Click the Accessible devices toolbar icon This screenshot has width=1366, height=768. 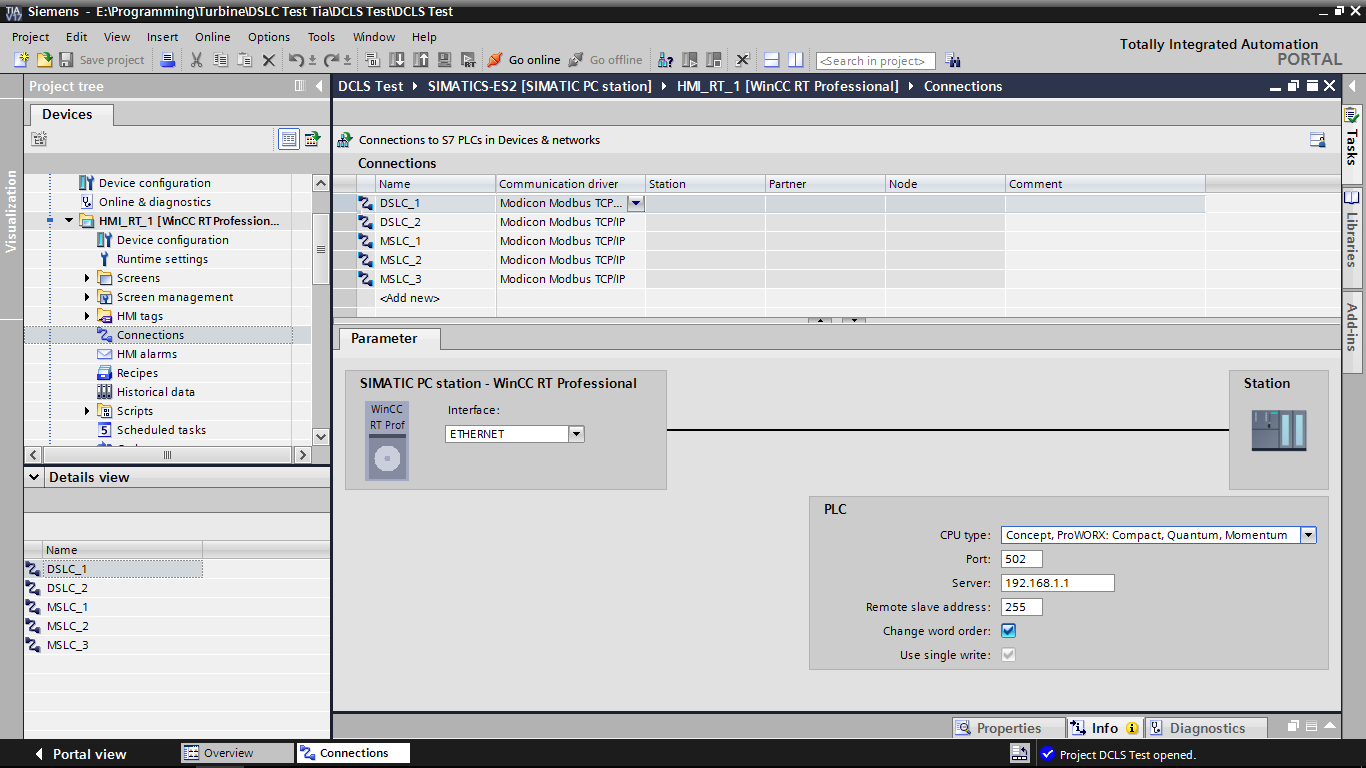click(x=665, y=60)
